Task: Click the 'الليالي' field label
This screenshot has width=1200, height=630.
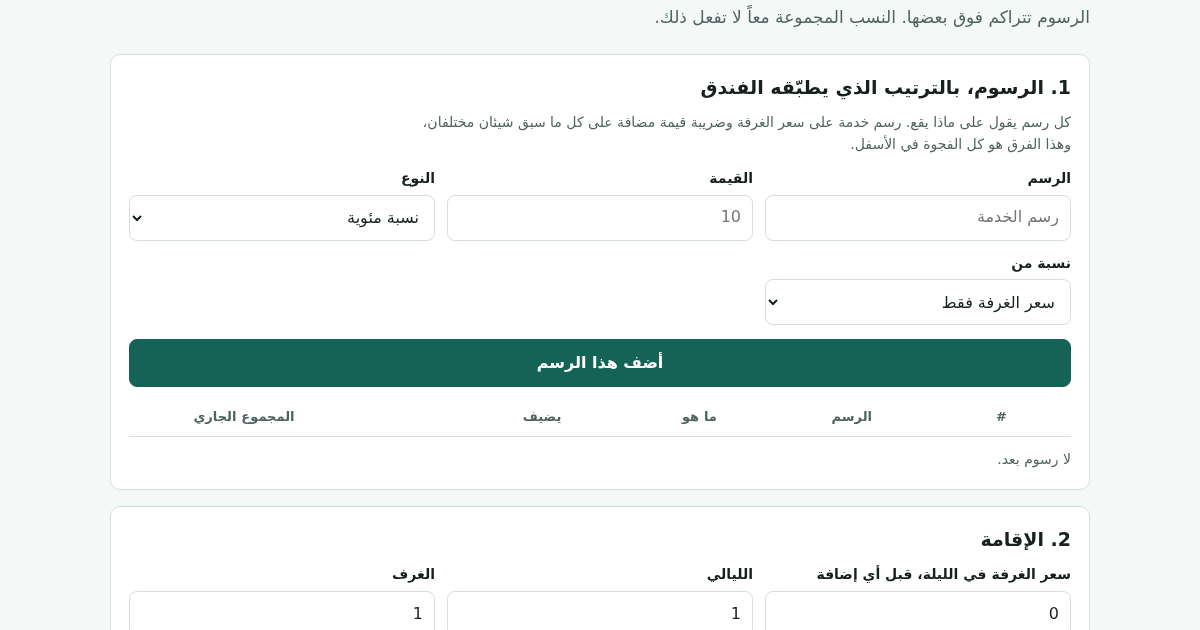Action: 730,574
